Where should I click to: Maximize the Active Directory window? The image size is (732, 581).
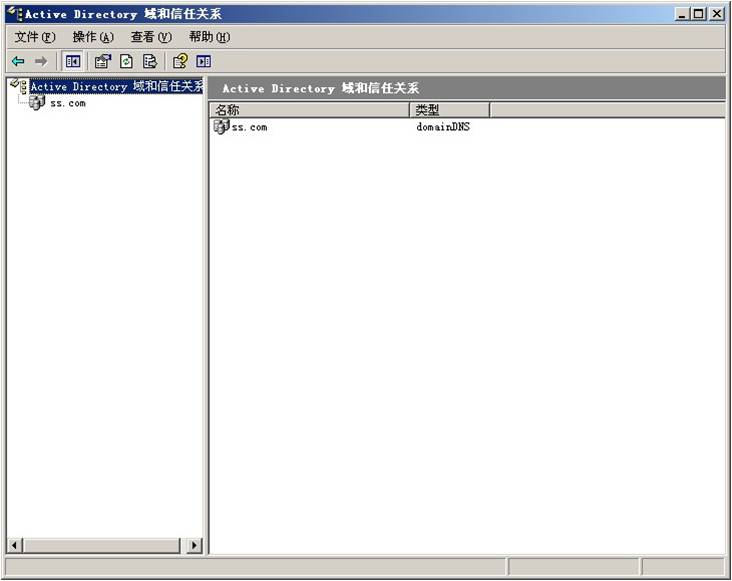(x=698, y=14)
